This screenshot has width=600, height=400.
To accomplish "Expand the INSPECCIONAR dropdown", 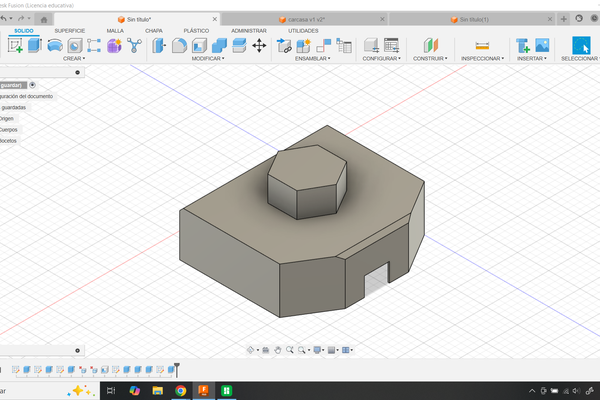I will pyautogui.click(x=482, y=59).
